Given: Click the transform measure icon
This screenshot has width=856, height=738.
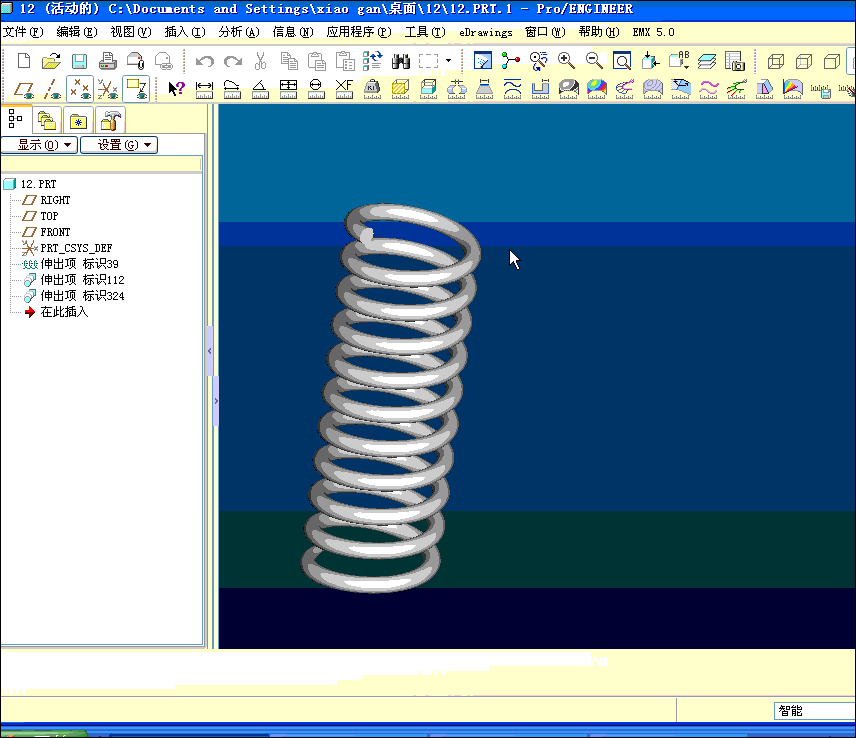Looking at the screenshot, I should pyautogui.click(x=344, y=89).
